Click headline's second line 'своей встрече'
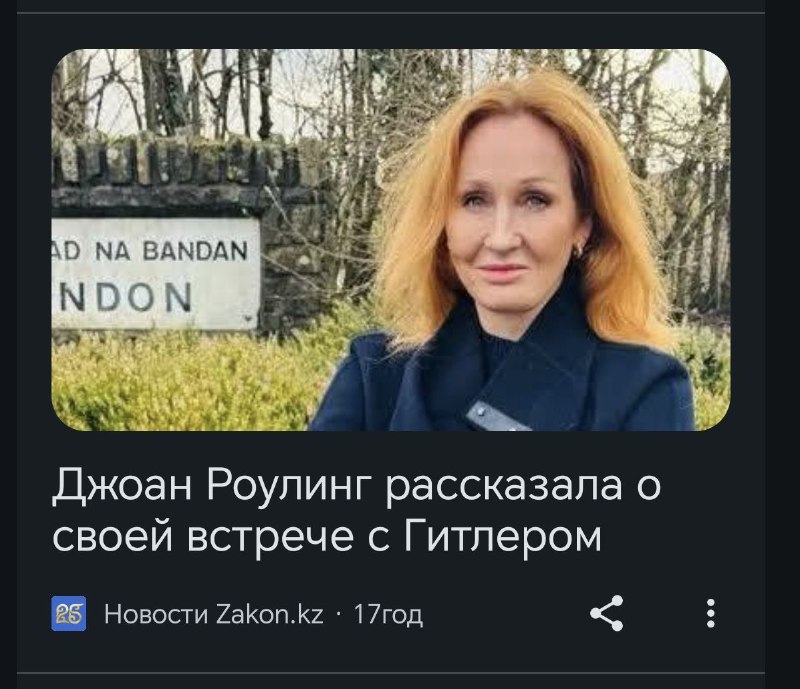 pos(203,536)
